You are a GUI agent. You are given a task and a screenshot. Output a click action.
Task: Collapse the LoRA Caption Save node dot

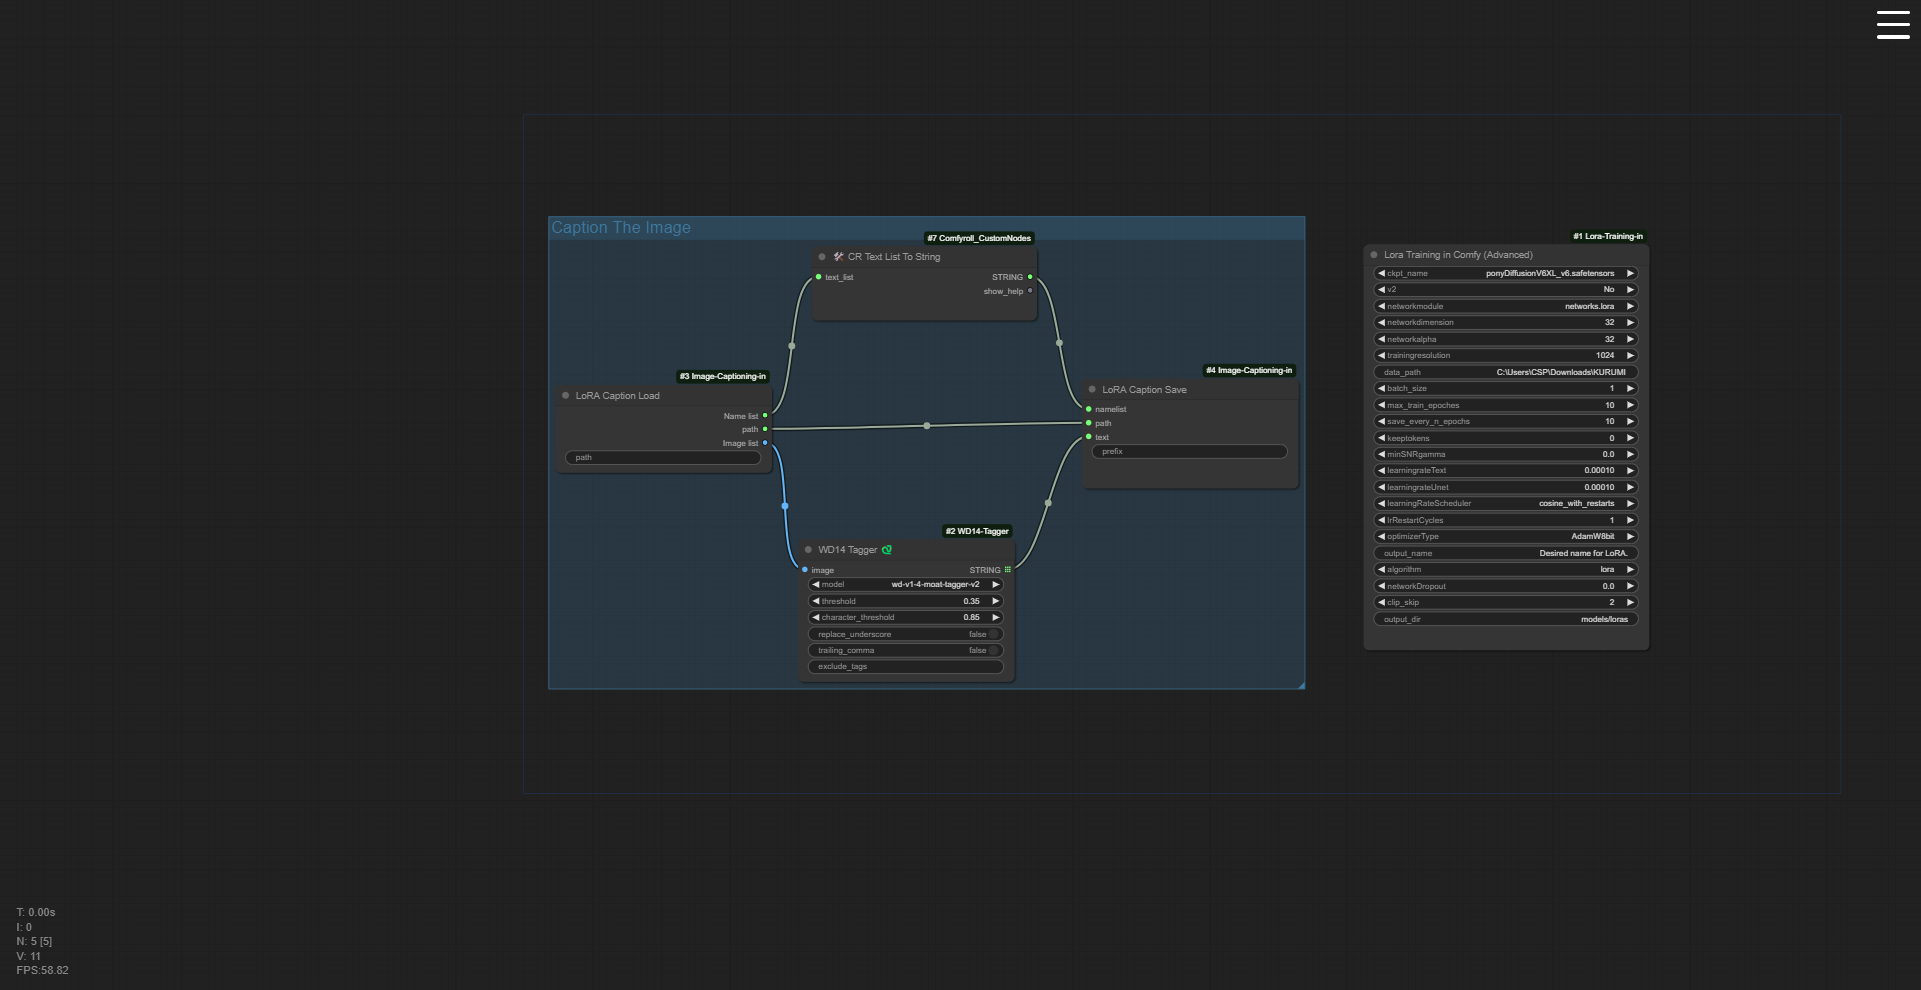click(1092, 390)
